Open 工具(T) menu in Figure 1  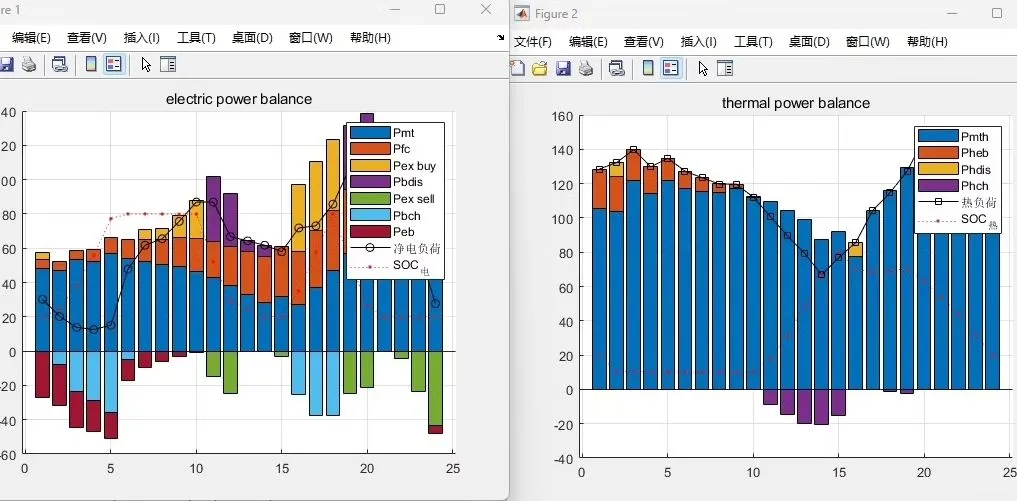point(196,38)
